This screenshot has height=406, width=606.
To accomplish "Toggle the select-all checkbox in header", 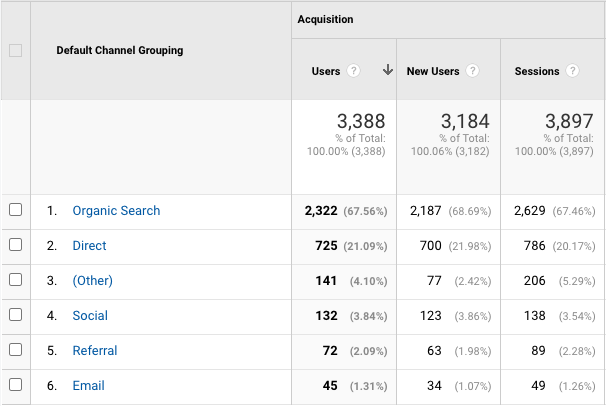I will 15,51.
